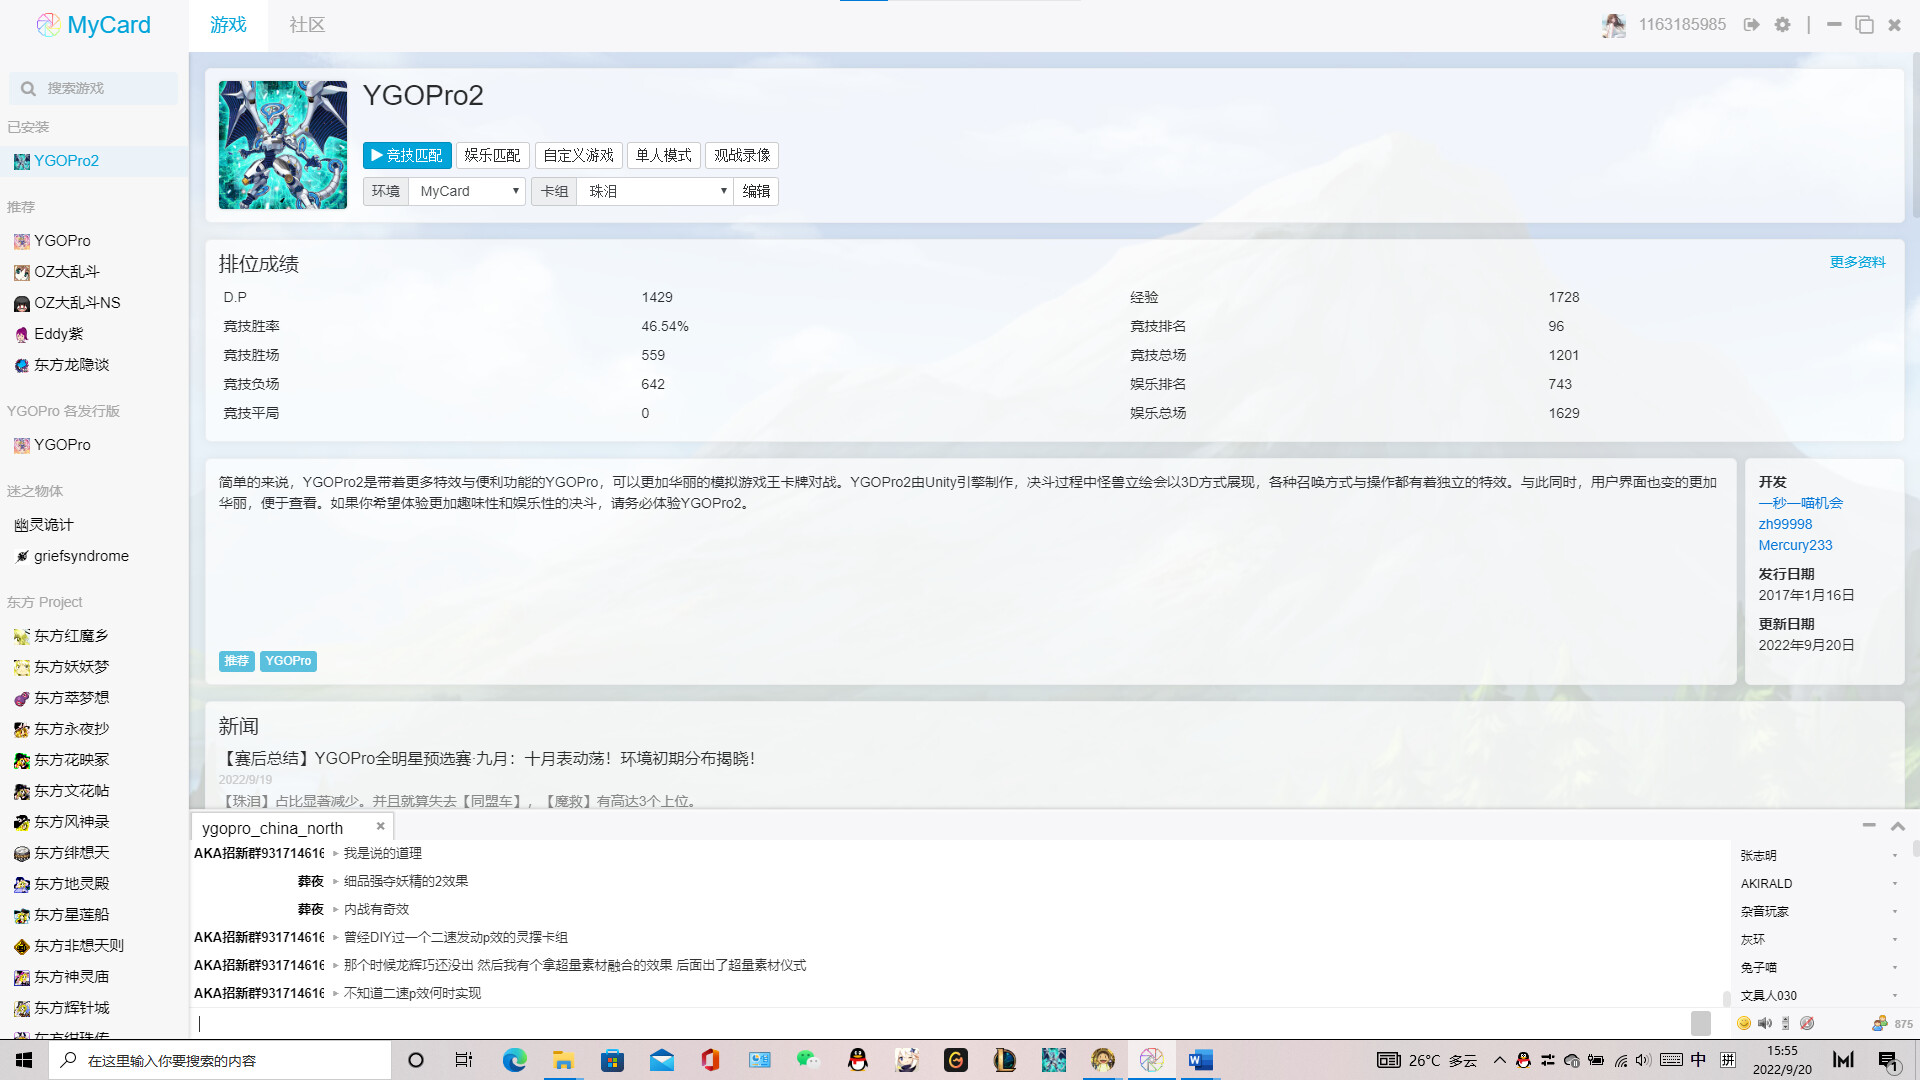
Task: Open the 环境 MyCard dropdown
Action: (x=467, y=191)
